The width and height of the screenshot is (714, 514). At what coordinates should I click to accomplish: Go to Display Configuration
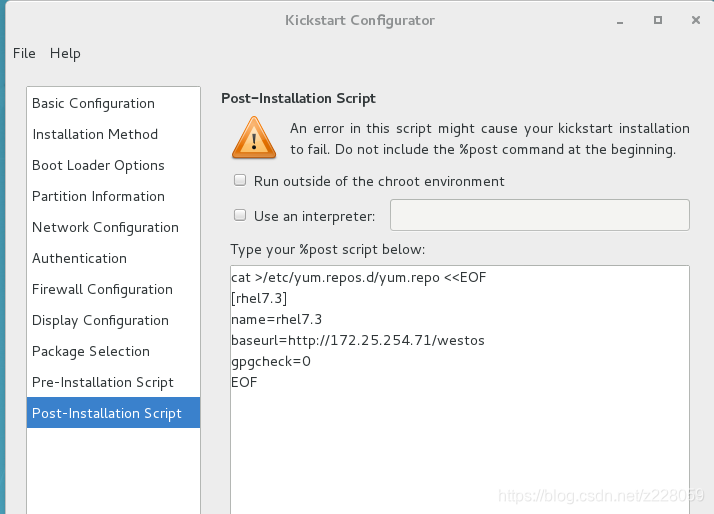[100, 320]
